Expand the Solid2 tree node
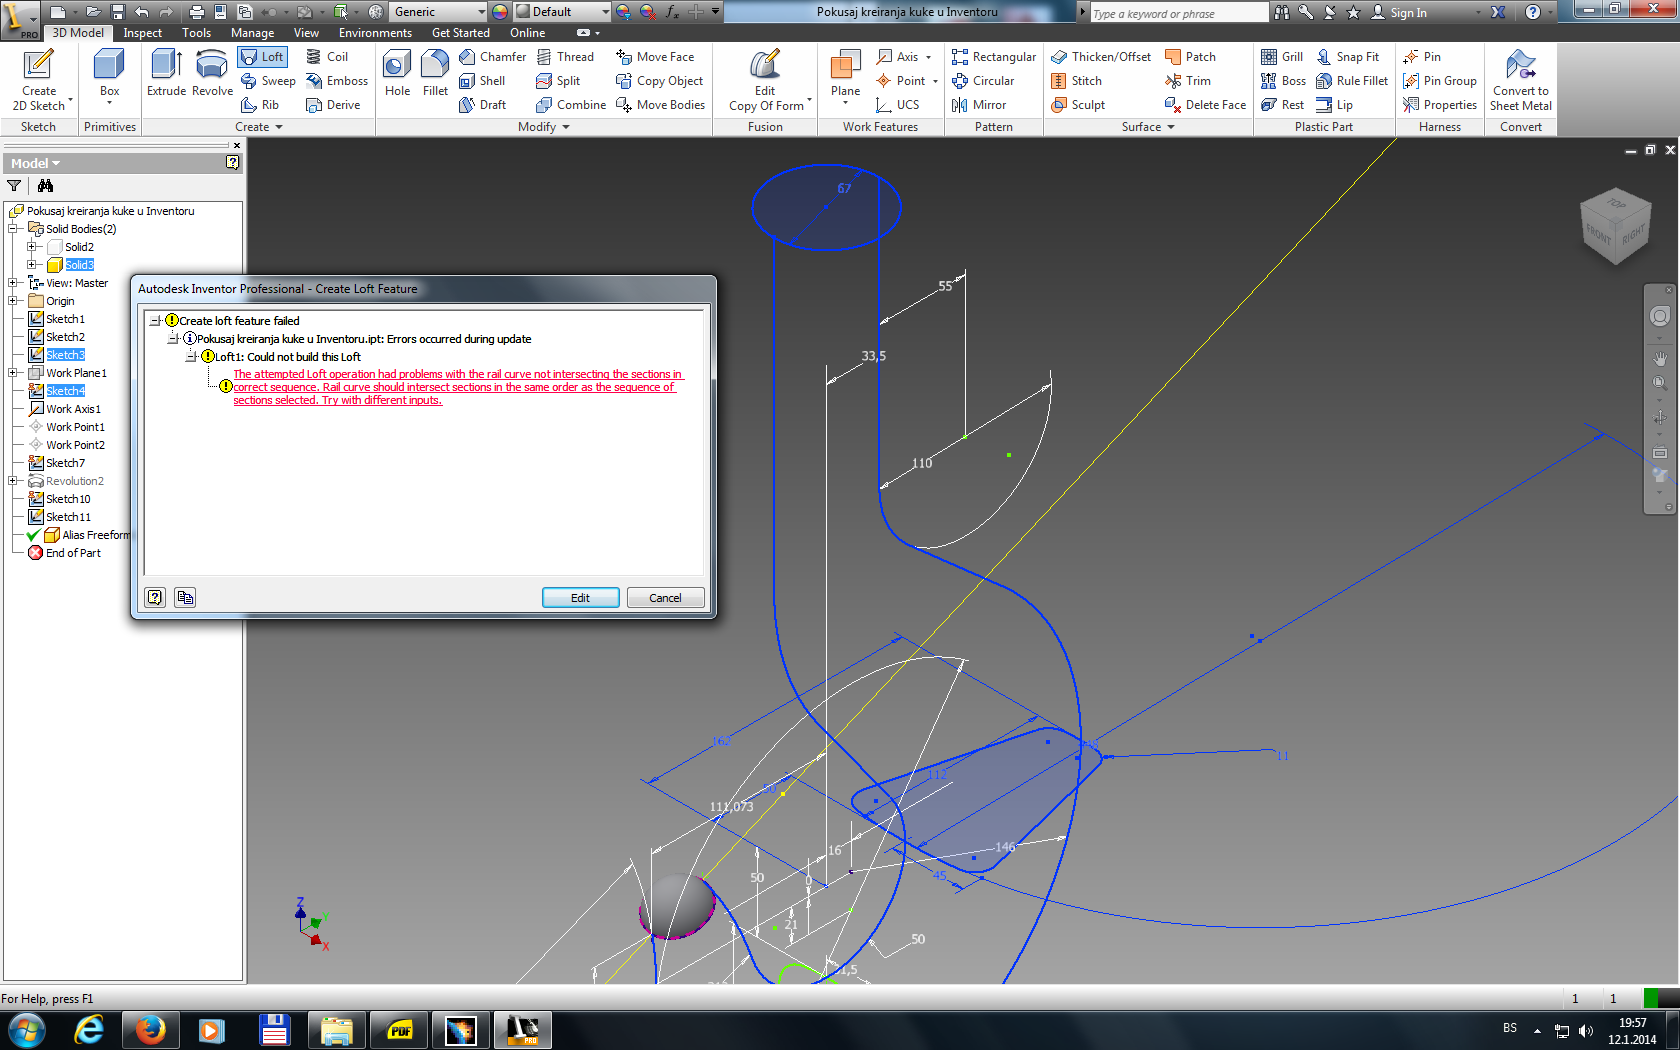This screenshot has width=1680, height=1050. click(x=32, y=247)
